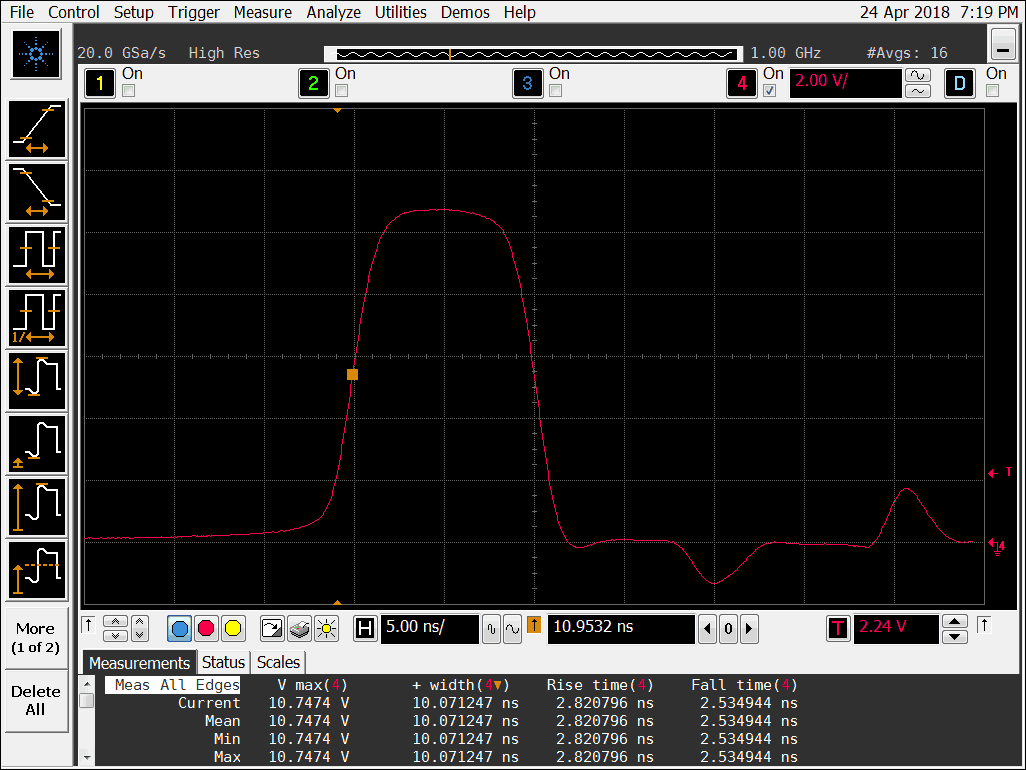The height and width of the screenshot is (770, 1026).
Task: Select the frequency measurement icon
Action: 37,318
